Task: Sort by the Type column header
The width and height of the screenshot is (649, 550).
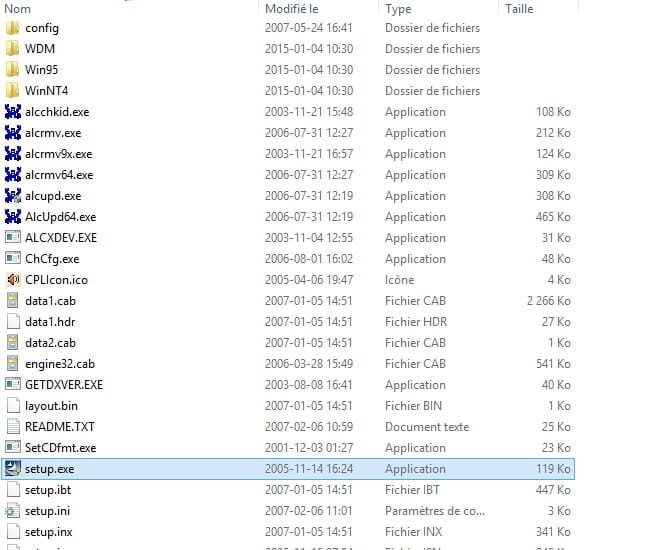Action: click(x=398, y=9)
